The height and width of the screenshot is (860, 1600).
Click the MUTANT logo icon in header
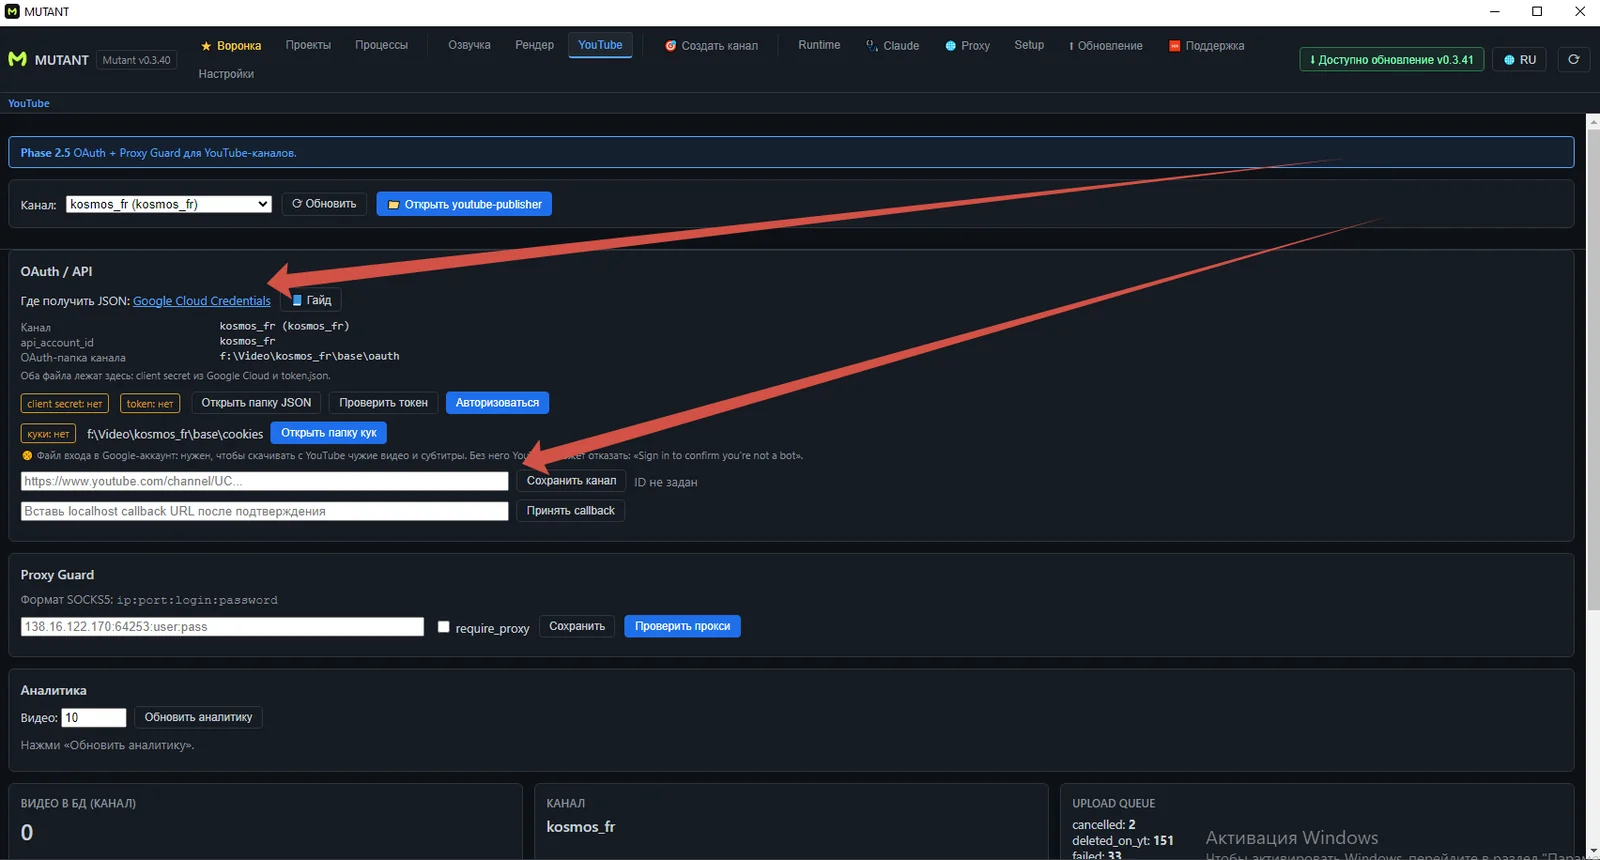point(17,59)
